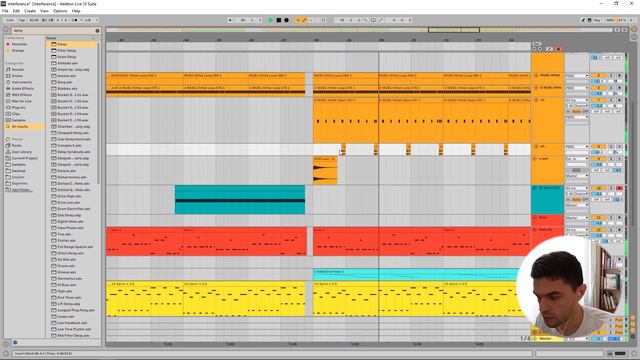Select Chopped Delay preset in results
Image resolution: width=640 pixels, height=360 pixels.
73,133
